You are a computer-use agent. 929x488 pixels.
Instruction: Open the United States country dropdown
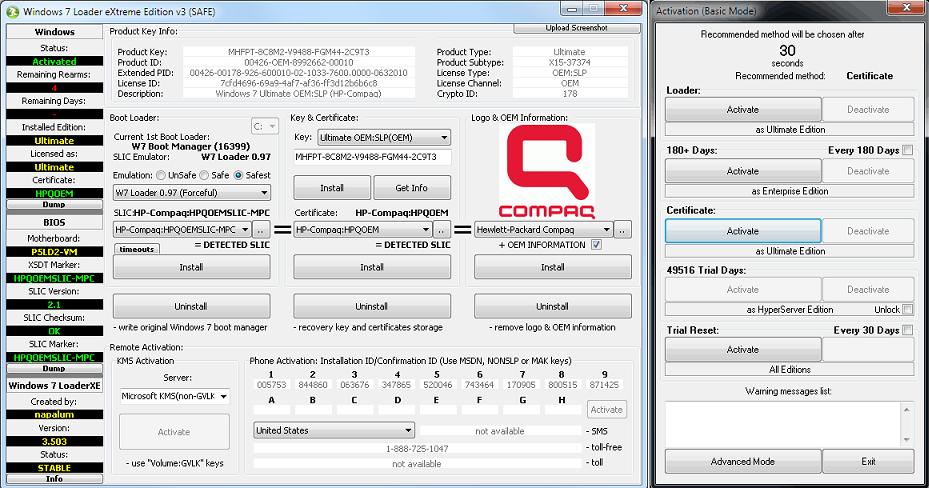click(334, 431)
